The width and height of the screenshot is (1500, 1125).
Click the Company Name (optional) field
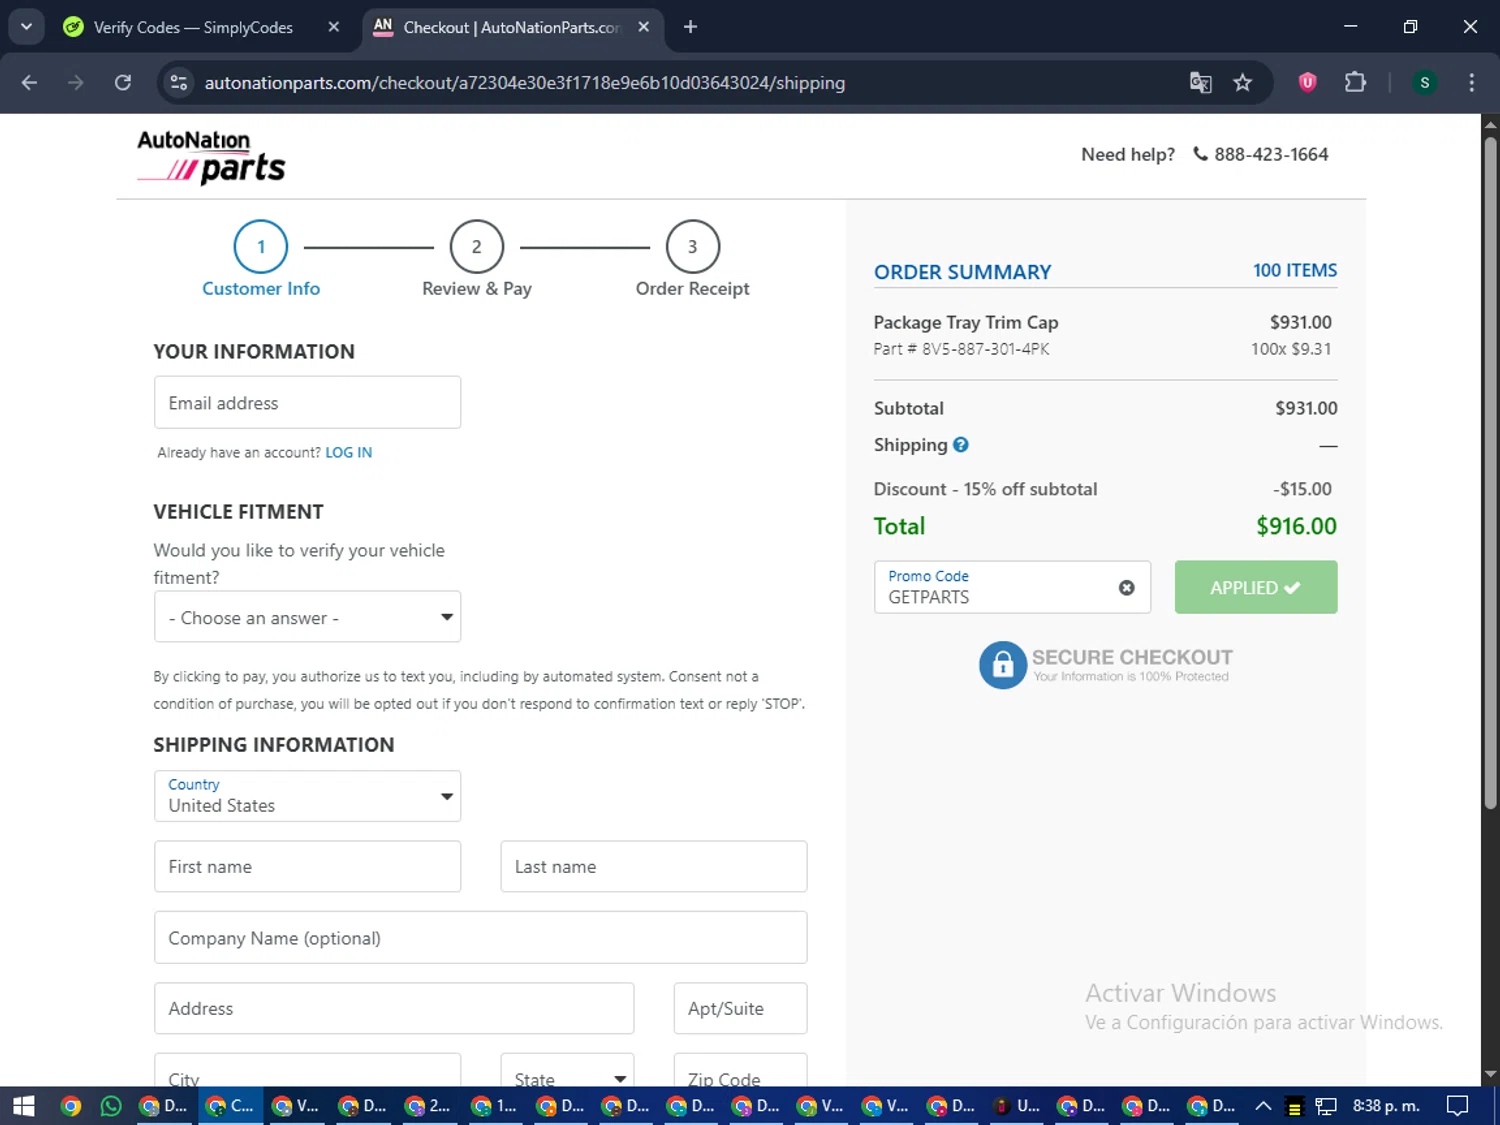(x=480, y=937)
